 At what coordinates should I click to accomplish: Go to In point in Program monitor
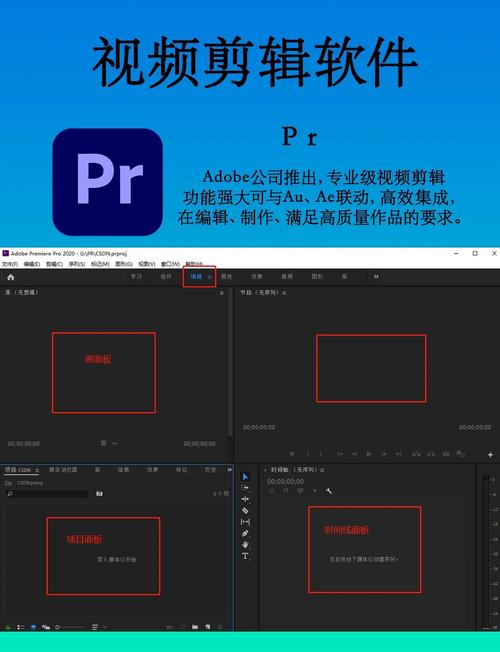pyautogui.click(x=340, y=454)
